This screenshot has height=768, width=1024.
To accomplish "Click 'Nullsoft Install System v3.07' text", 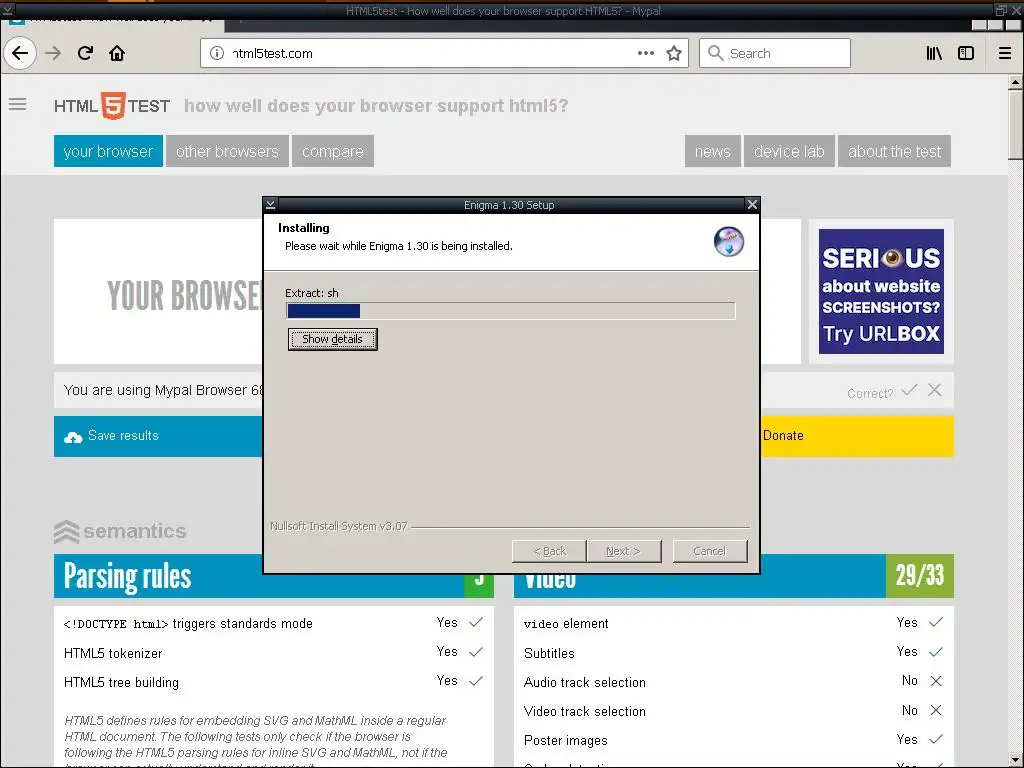I will 339,526.
